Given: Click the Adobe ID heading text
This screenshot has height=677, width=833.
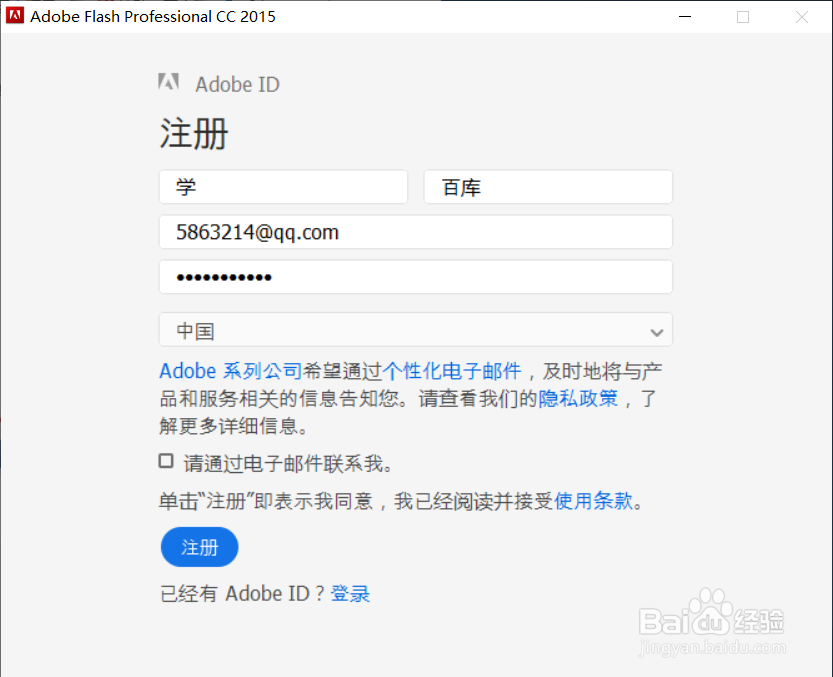Looking at the screenshot, I should (x=237, y=84).
